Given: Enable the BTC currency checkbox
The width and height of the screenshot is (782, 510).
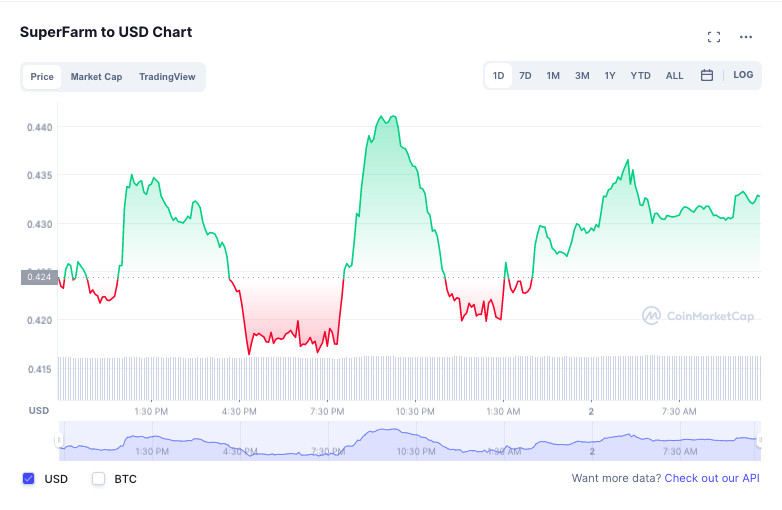Looking at the screenshot, I should coord(99,479).
